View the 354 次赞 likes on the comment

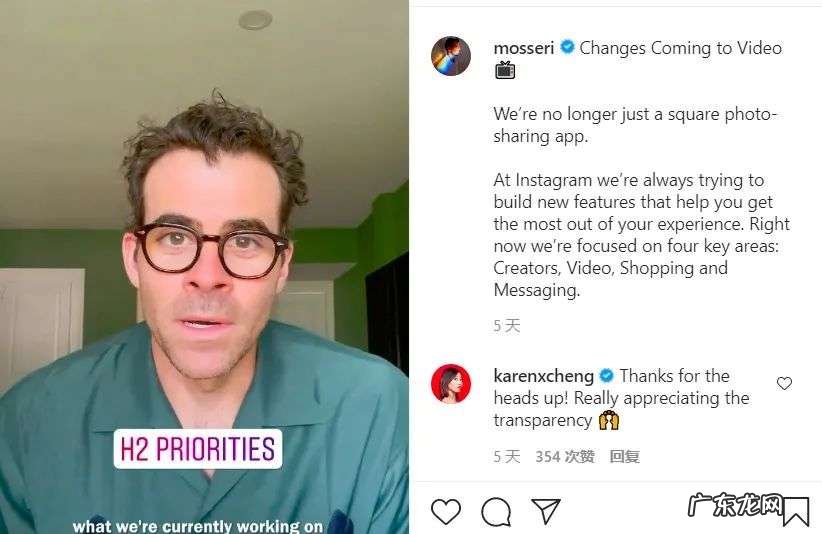pyautogui.click(x=565, y=456)
